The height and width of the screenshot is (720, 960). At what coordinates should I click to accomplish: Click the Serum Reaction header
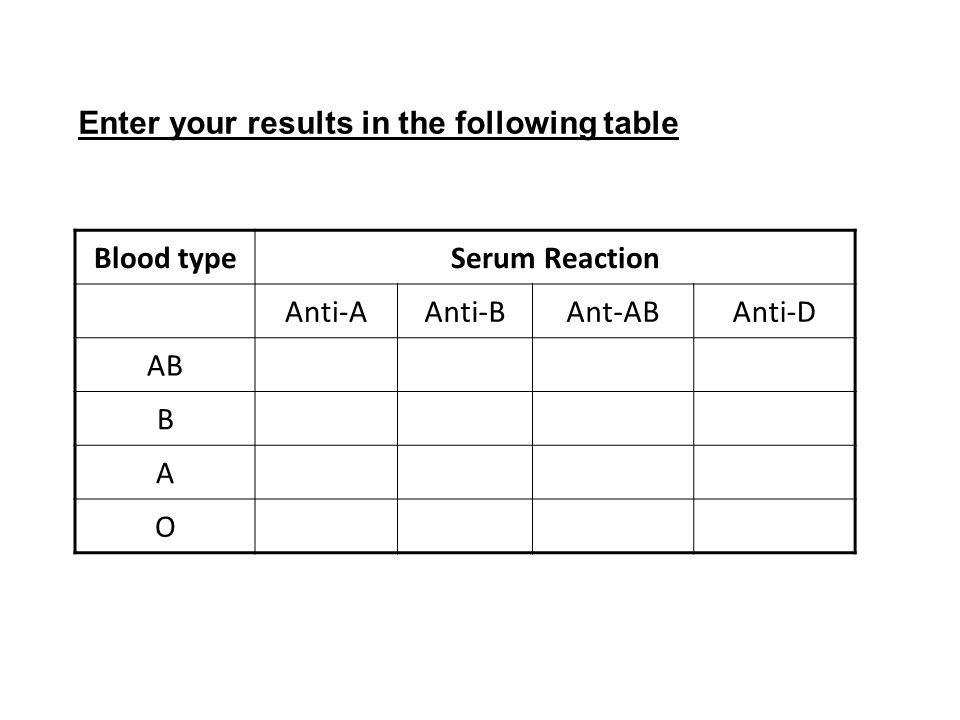point(555,258)
